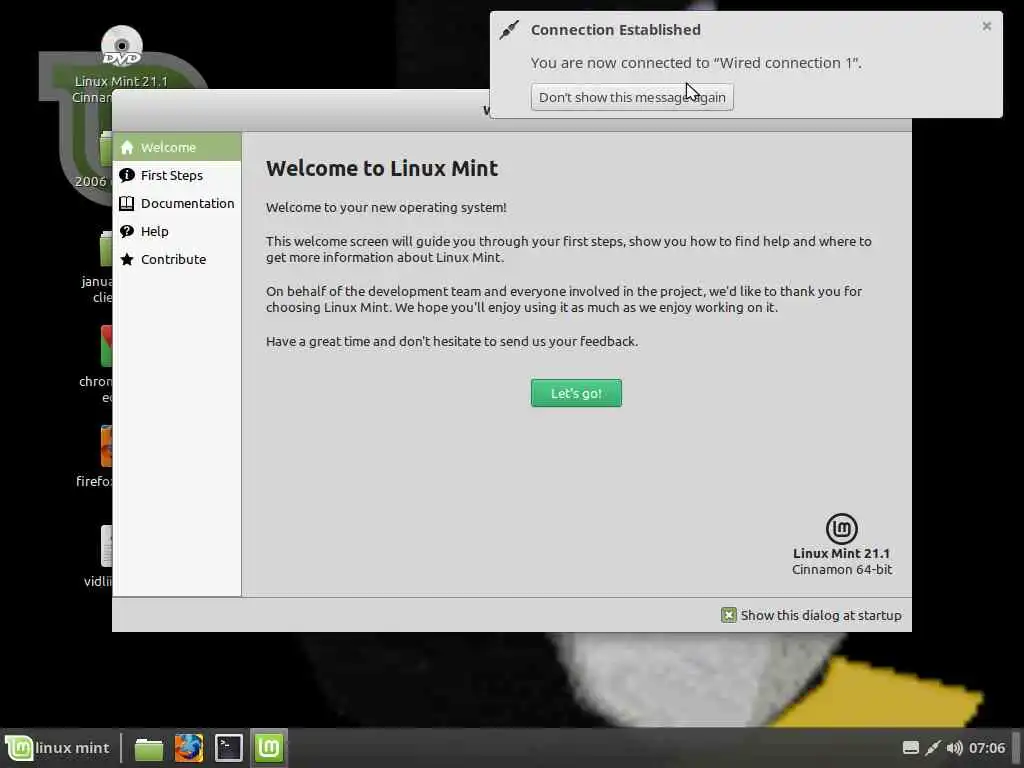Click the book icon beside Documentation
Image resolution: width=1024 pixels, height=768 pixels.
127,203
